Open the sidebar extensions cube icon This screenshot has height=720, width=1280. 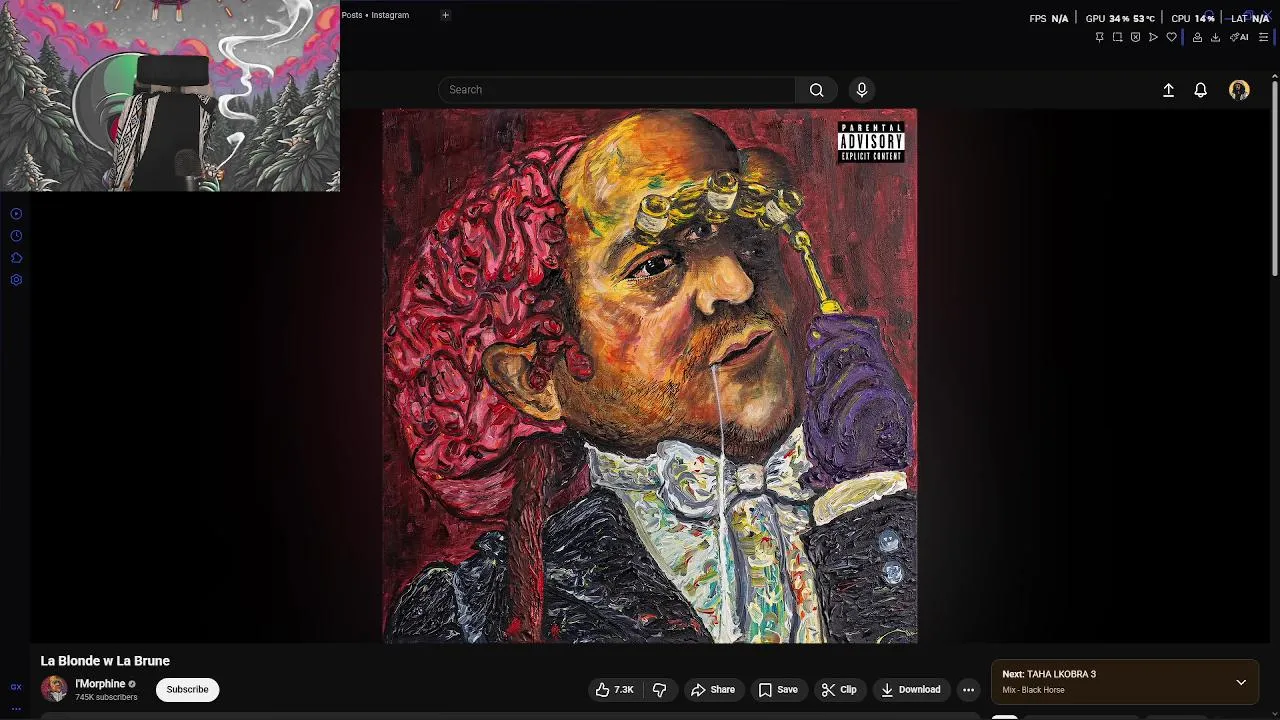(x=16, y=258)
